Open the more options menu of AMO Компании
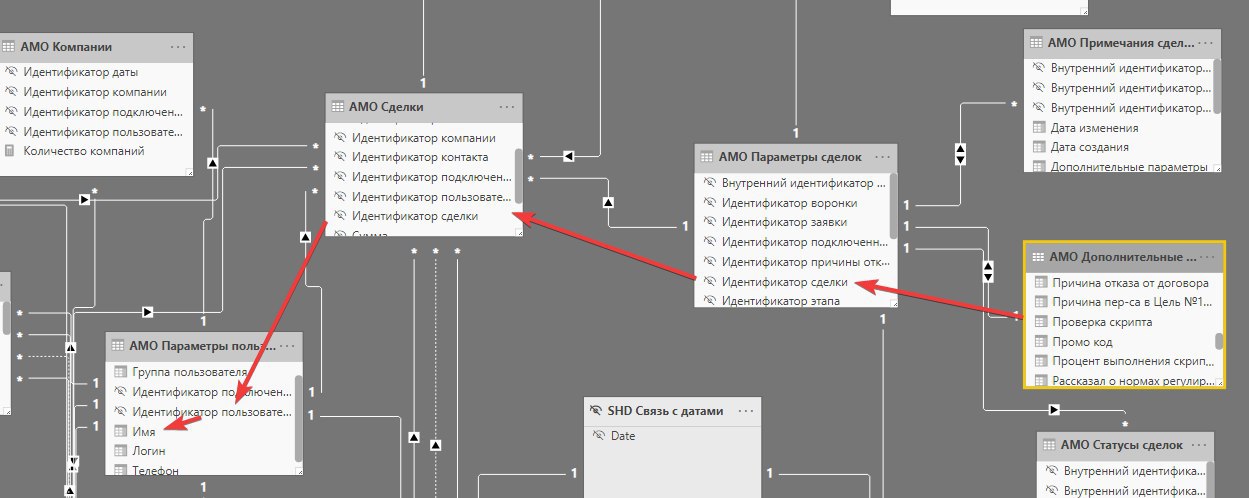The width and height of the screenshot is (1249, 498). (x=178, y=47)
